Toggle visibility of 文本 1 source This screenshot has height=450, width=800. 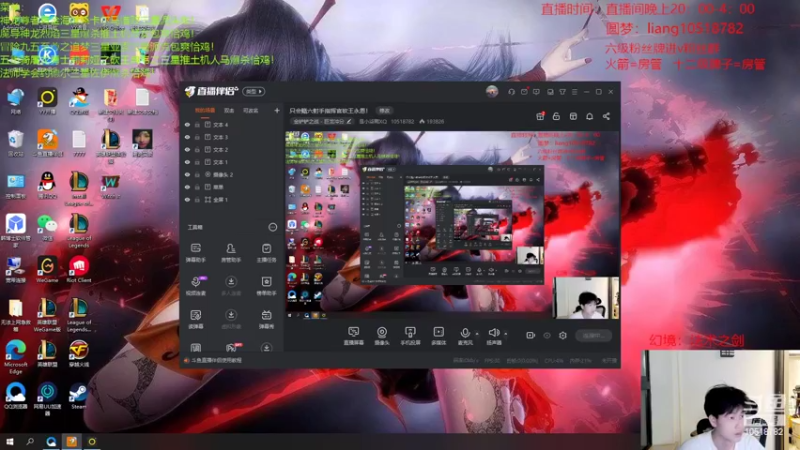tap(187, 162)
